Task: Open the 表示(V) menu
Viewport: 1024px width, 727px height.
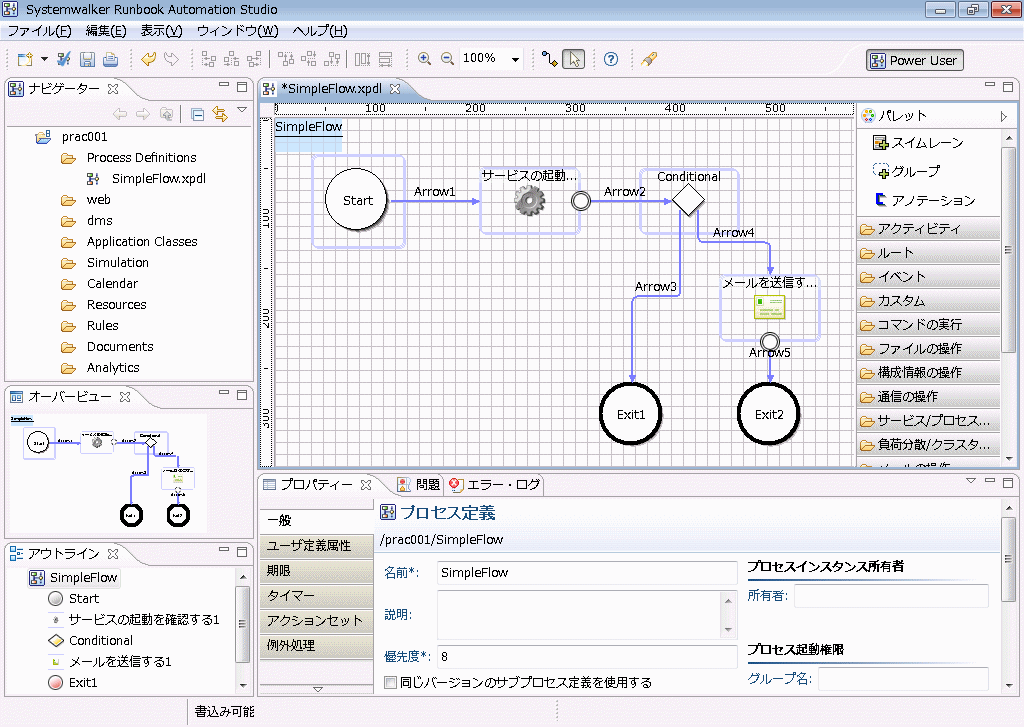Action: click(x=161, y=31)
